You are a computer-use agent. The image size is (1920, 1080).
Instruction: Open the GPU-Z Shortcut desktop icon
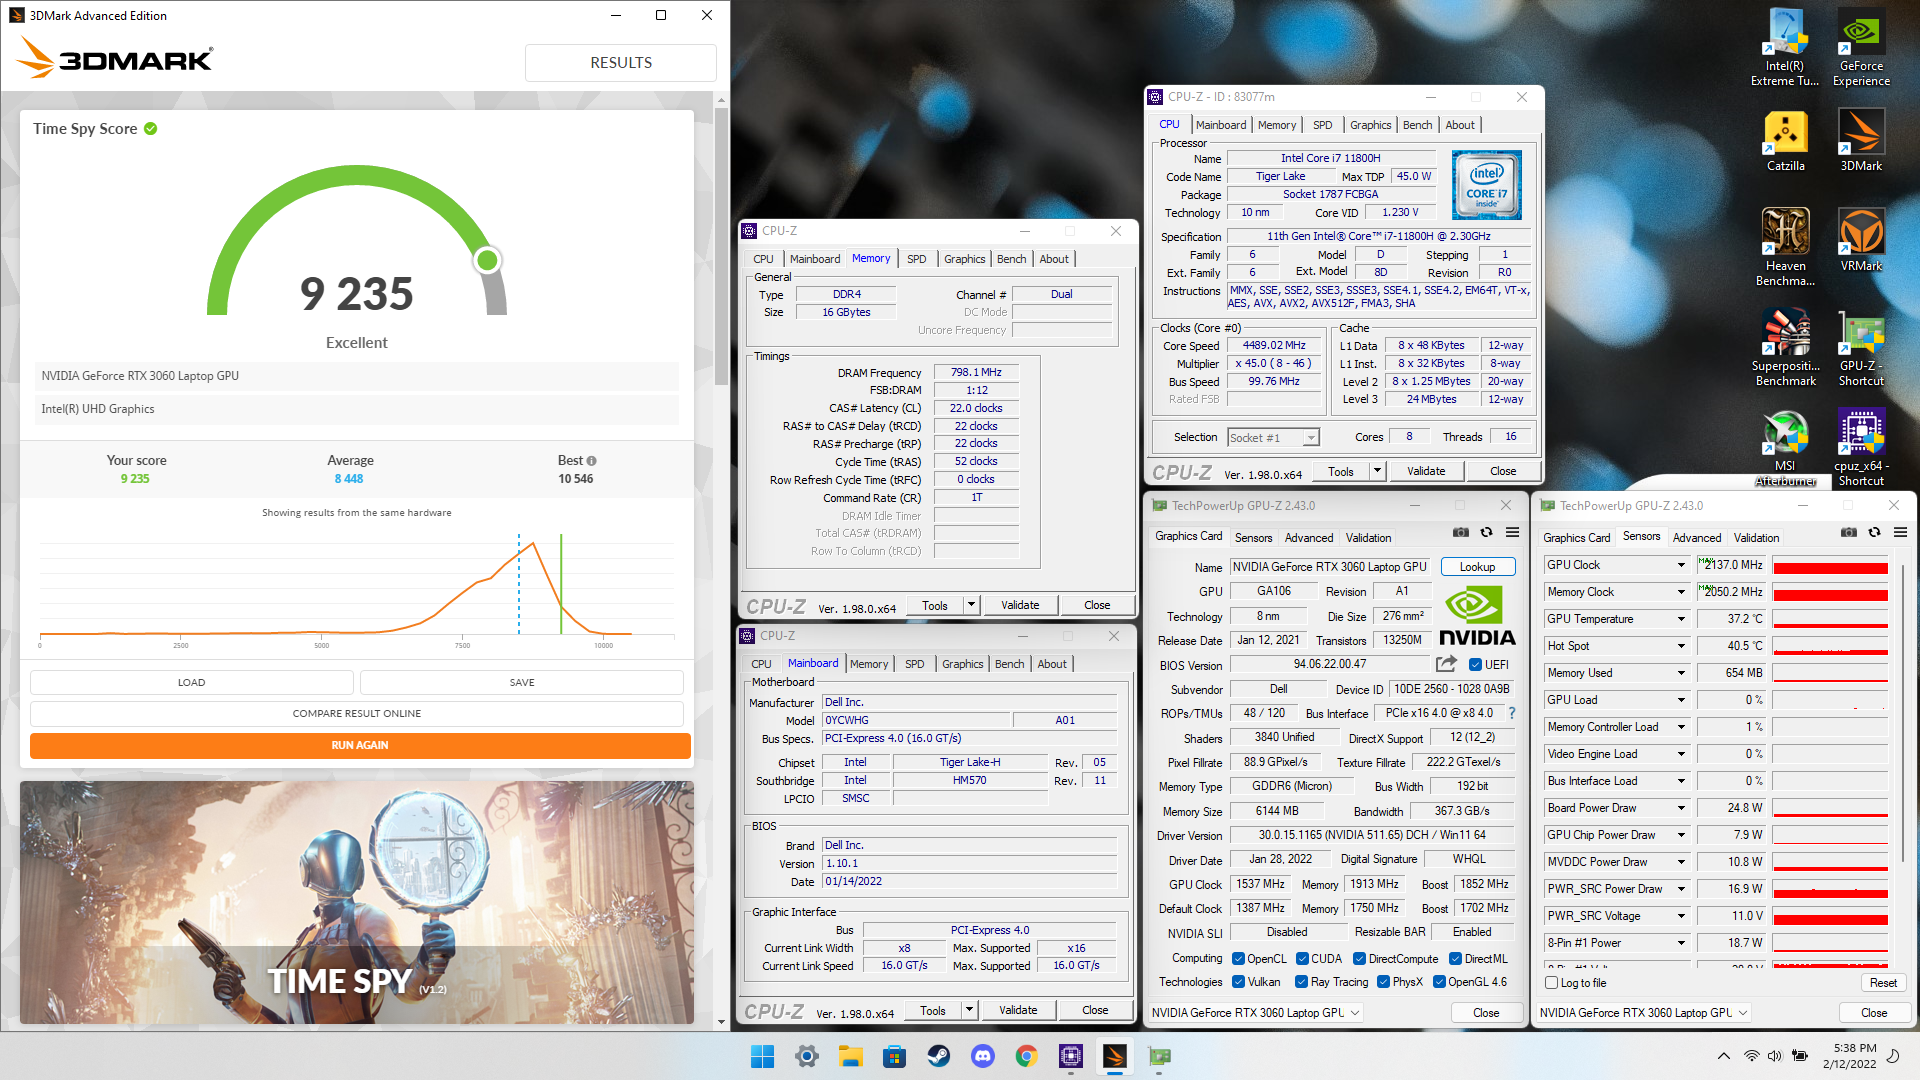tap(1861, 347)
